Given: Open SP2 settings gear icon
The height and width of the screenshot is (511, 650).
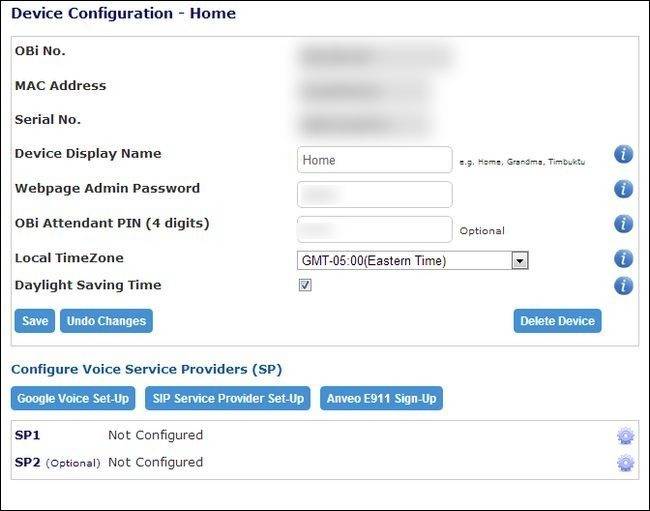Looking at the screenshot, I should pos(625,463).
